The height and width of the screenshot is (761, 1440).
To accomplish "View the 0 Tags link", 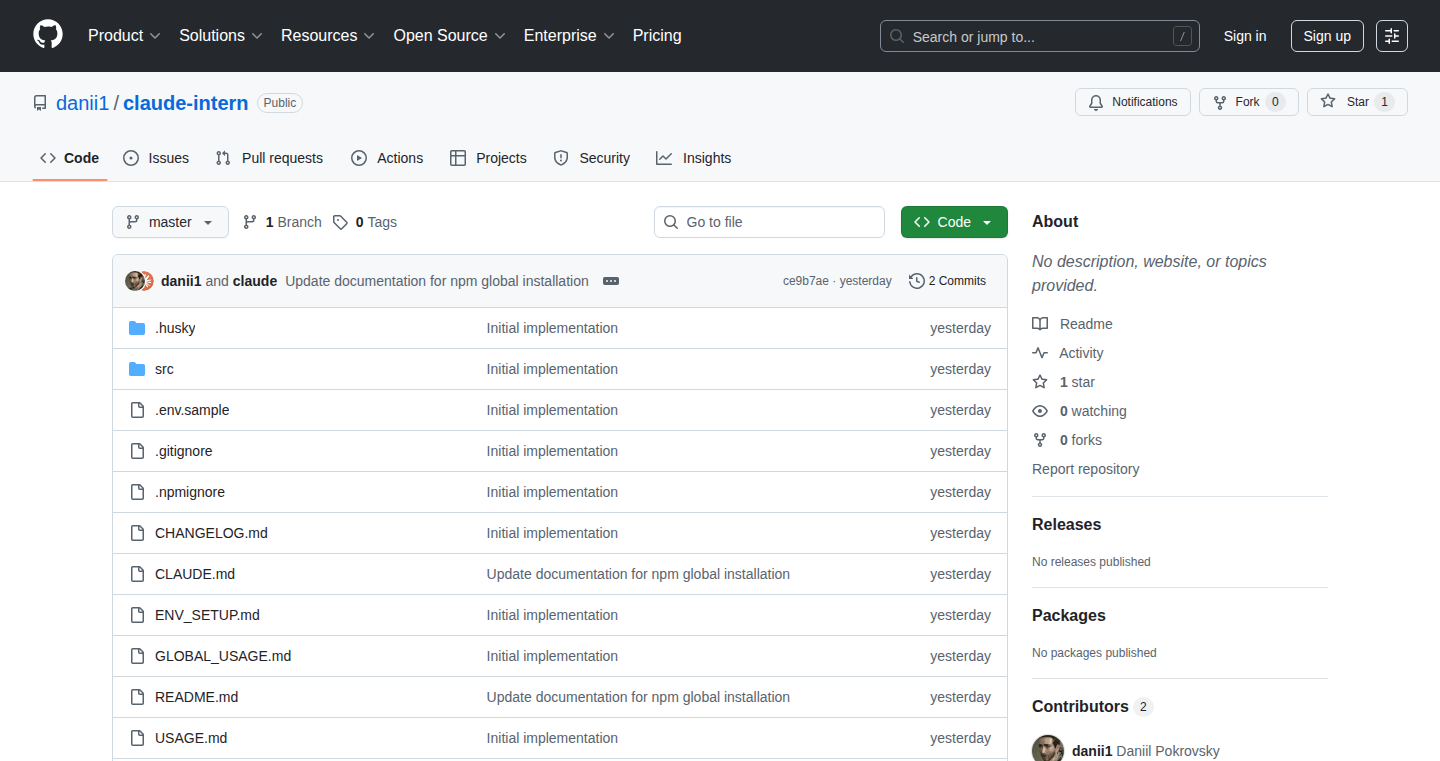I will point(365,222).
